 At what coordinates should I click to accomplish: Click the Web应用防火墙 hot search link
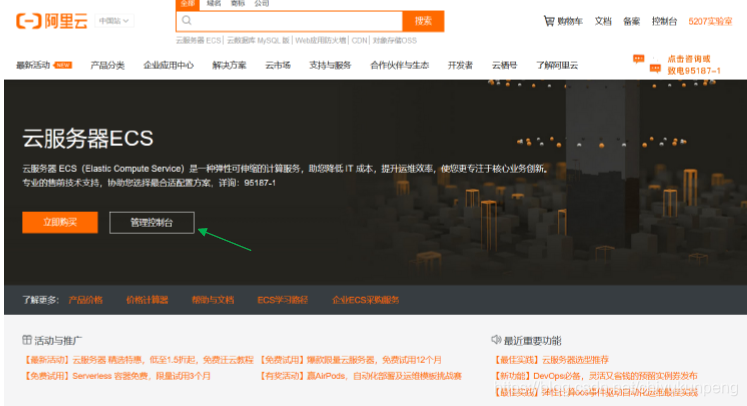(321, 41)
